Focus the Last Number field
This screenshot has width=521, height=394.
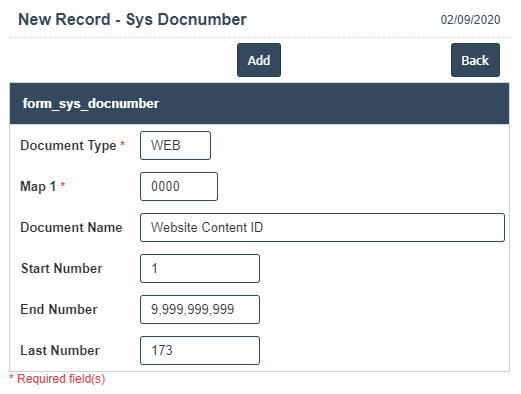[200, 350]
